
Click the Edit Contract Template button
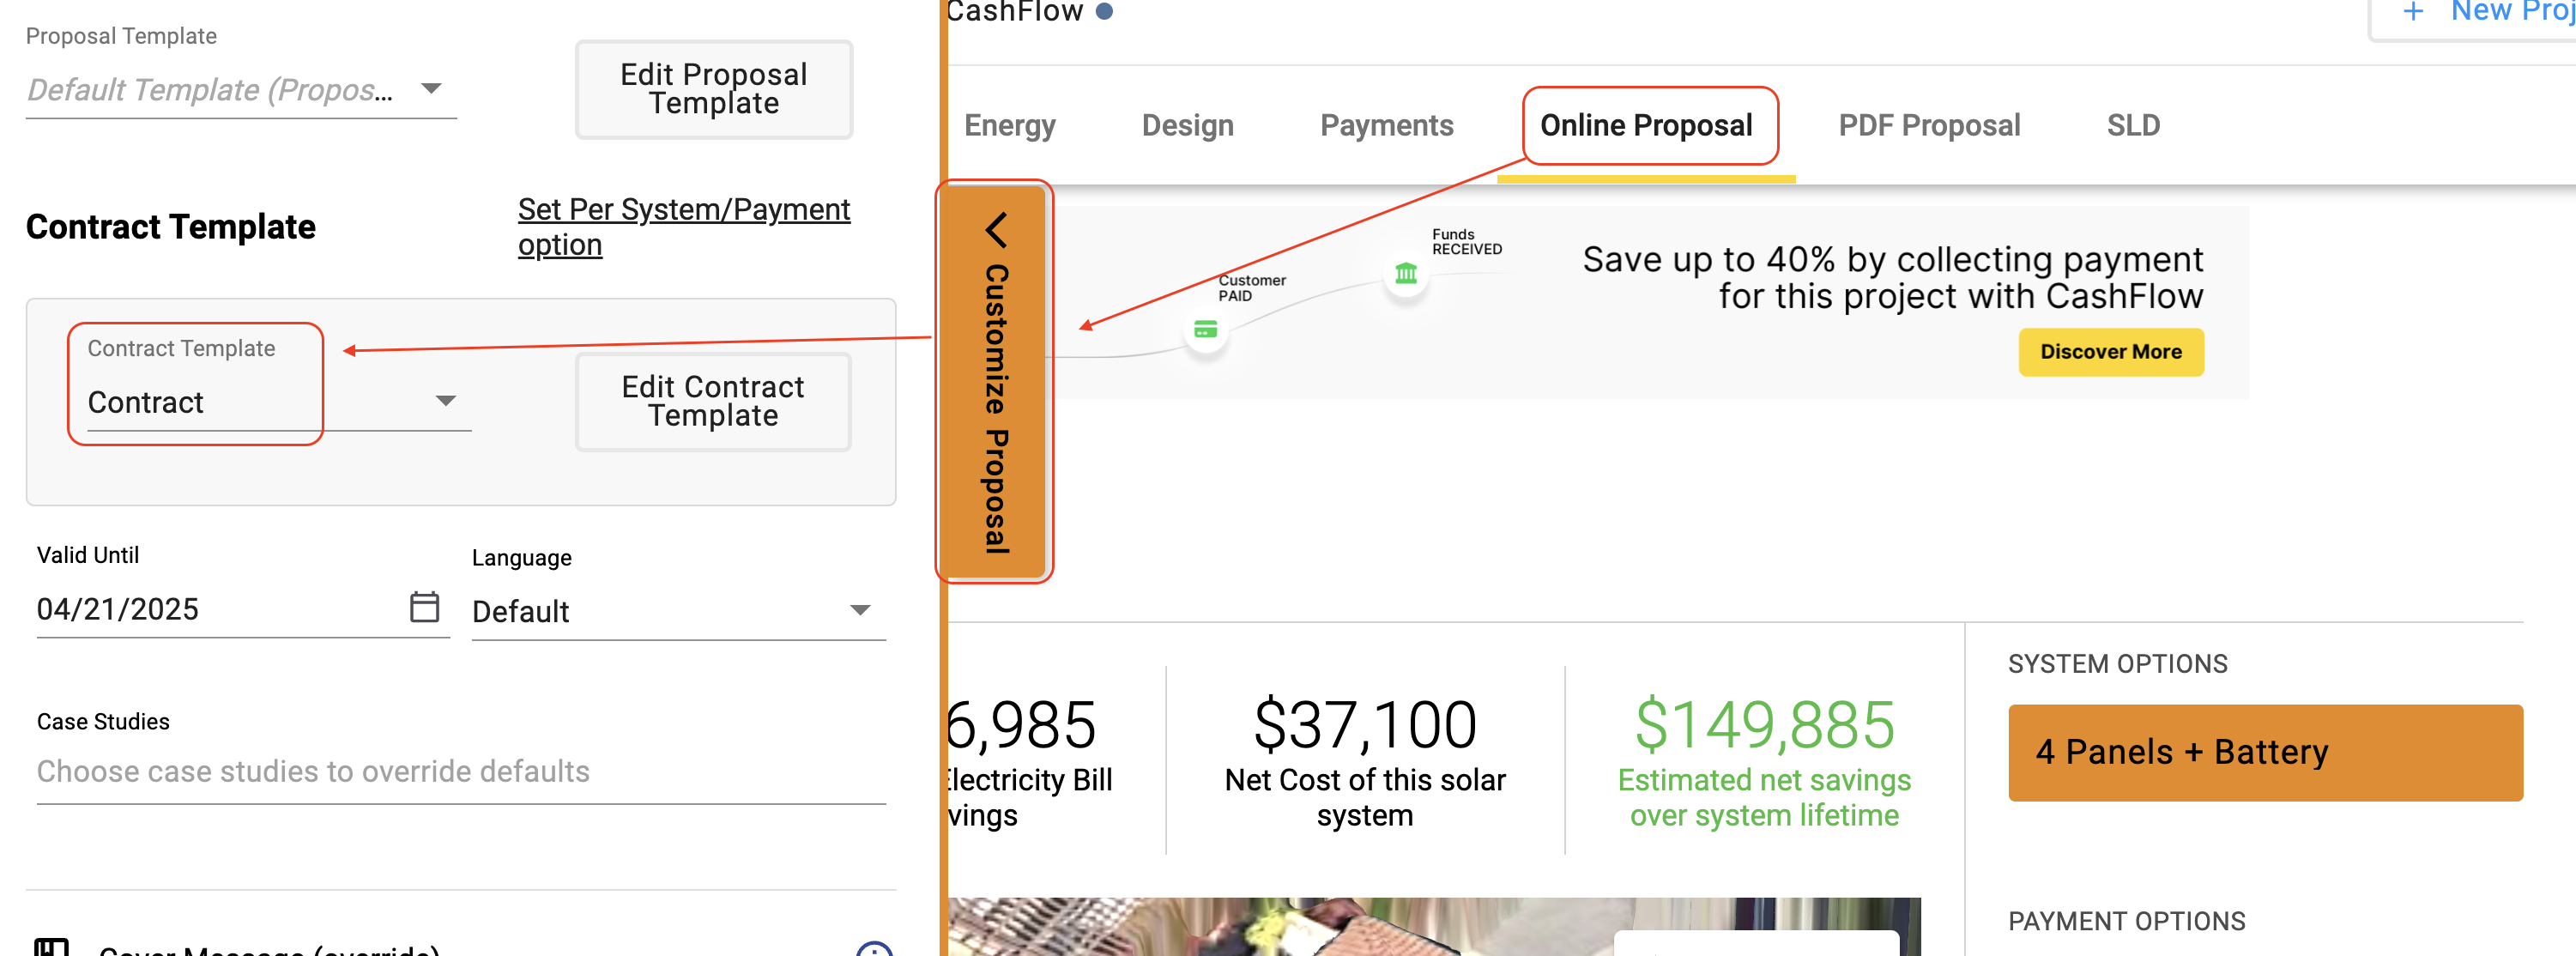[x=713, y=401]
